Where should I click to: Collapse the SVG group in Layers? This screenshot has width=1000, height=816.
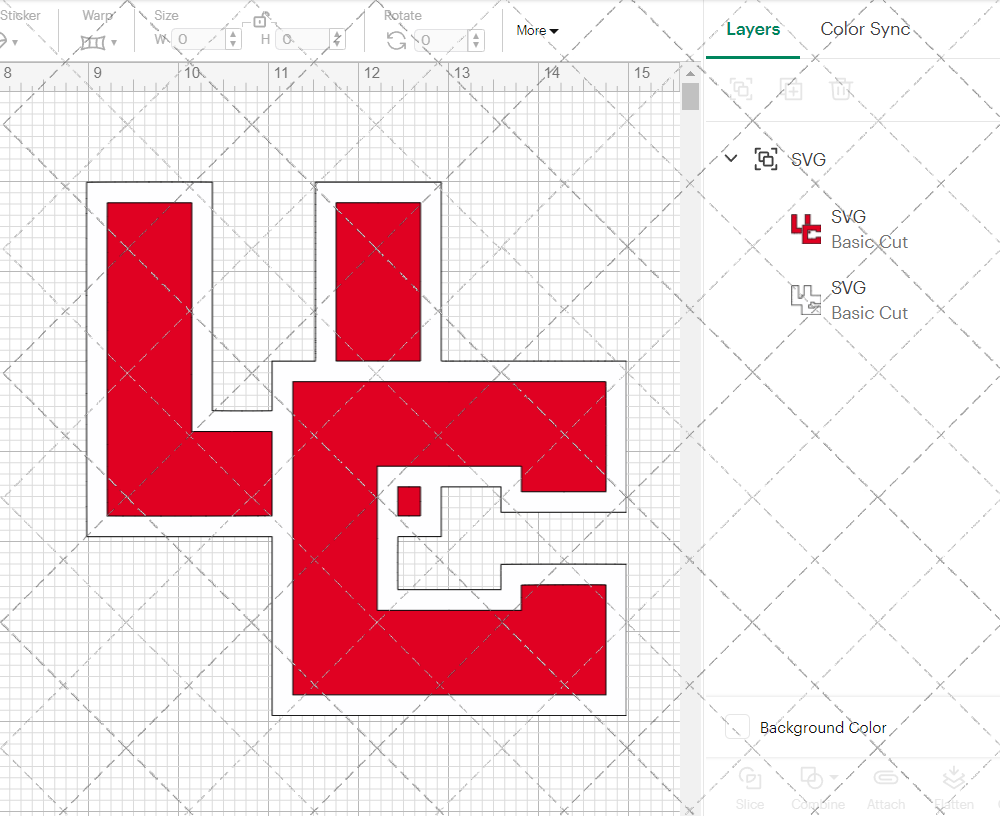tap(731, 158)
